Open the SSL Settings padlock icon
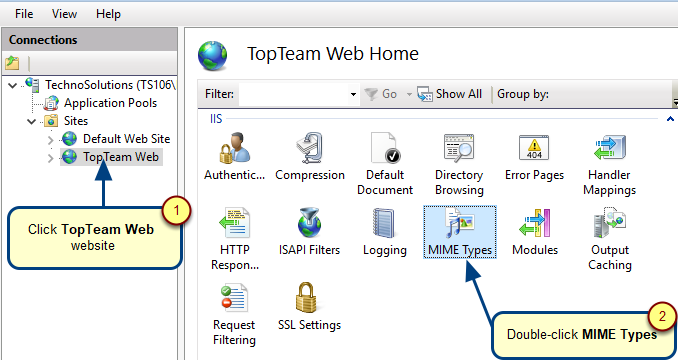The width and height of the screenshot is (678, 360). pyautogui.click(x=306, y=298)
